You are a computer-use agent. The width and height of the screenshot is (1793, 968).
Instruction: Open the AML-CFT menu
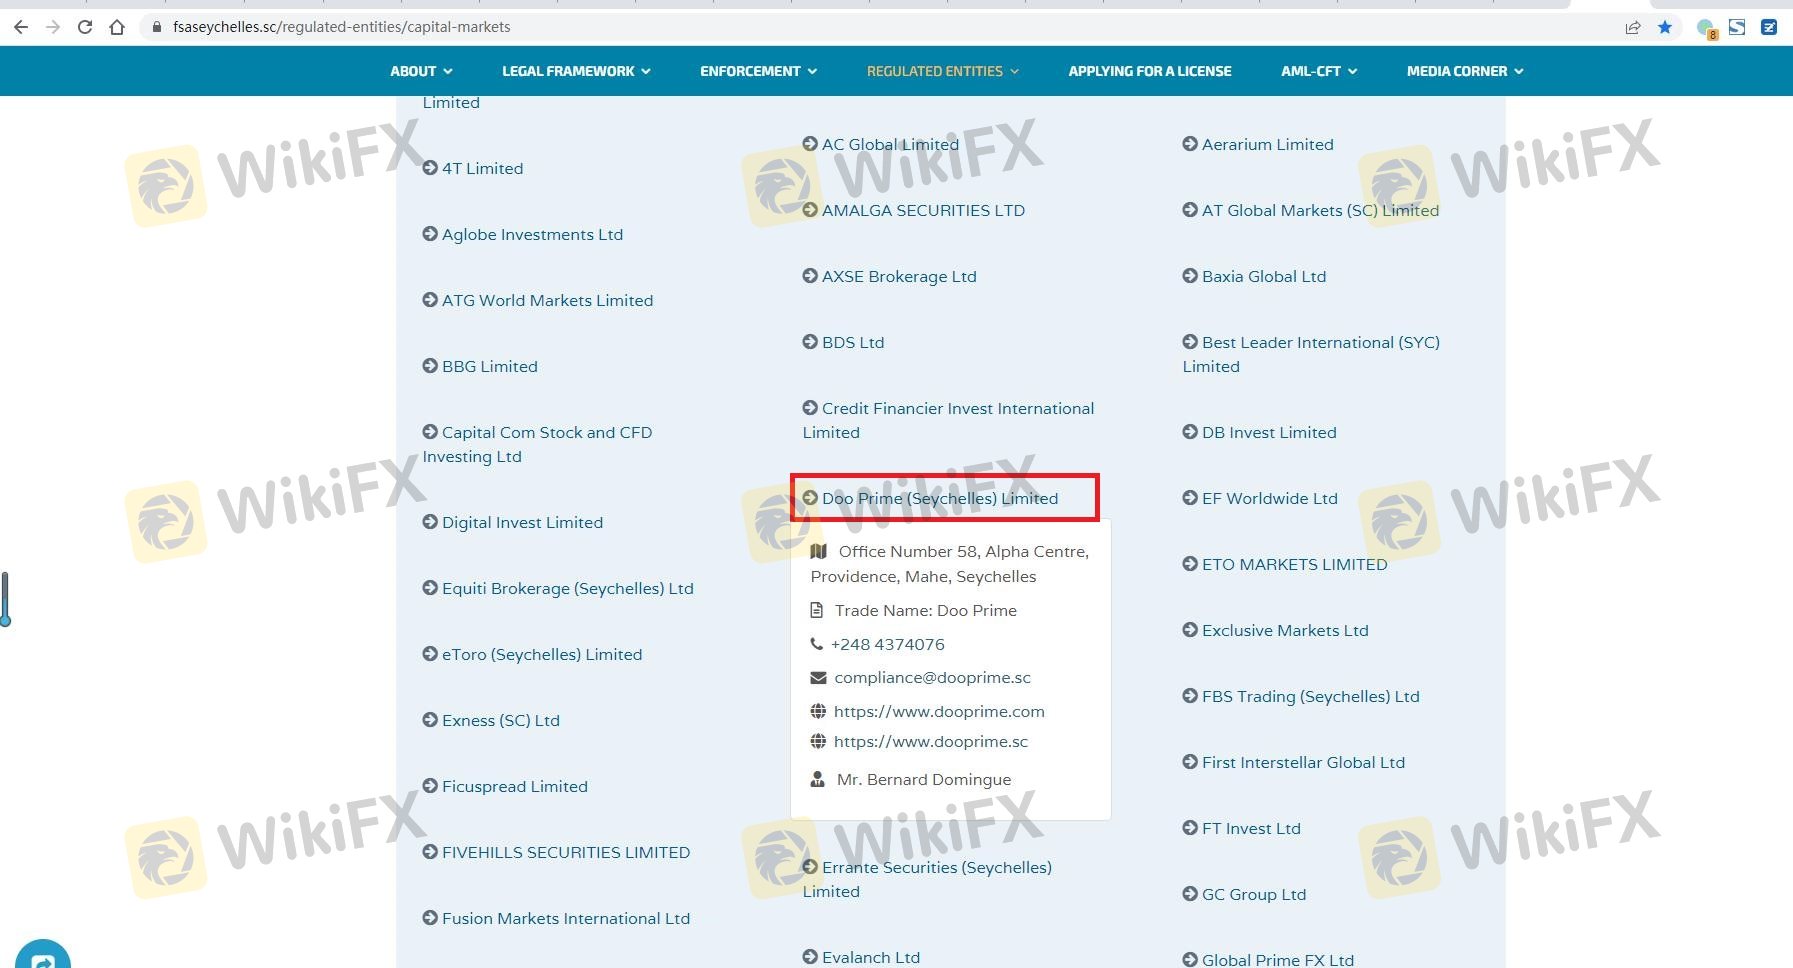coord(1318,71)
